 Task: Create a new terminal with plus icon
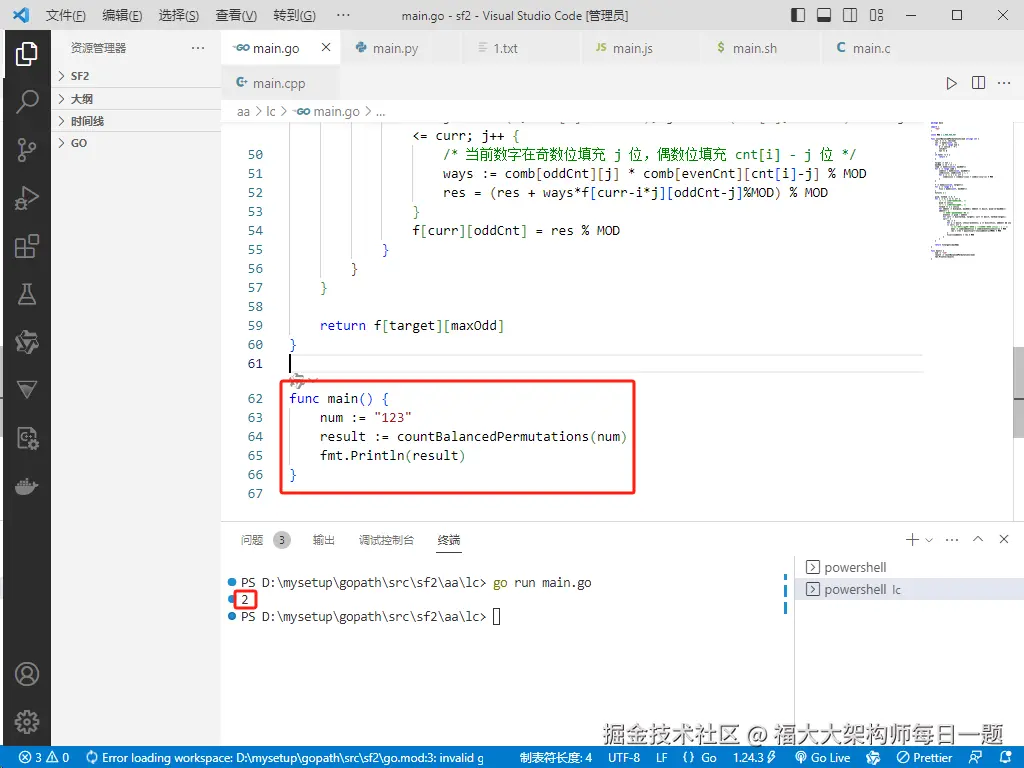912,539
